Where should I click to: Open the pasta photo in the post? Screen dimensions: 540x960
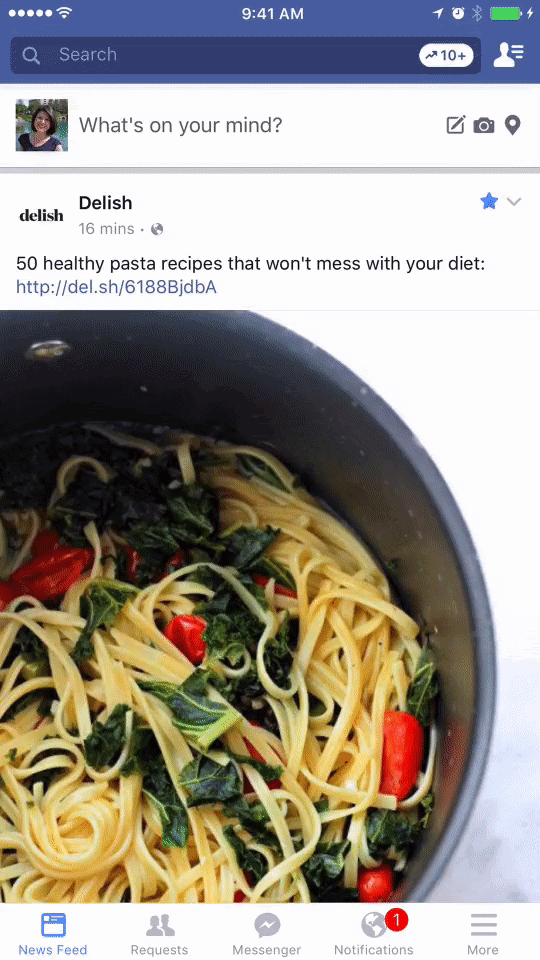(270, 606)
